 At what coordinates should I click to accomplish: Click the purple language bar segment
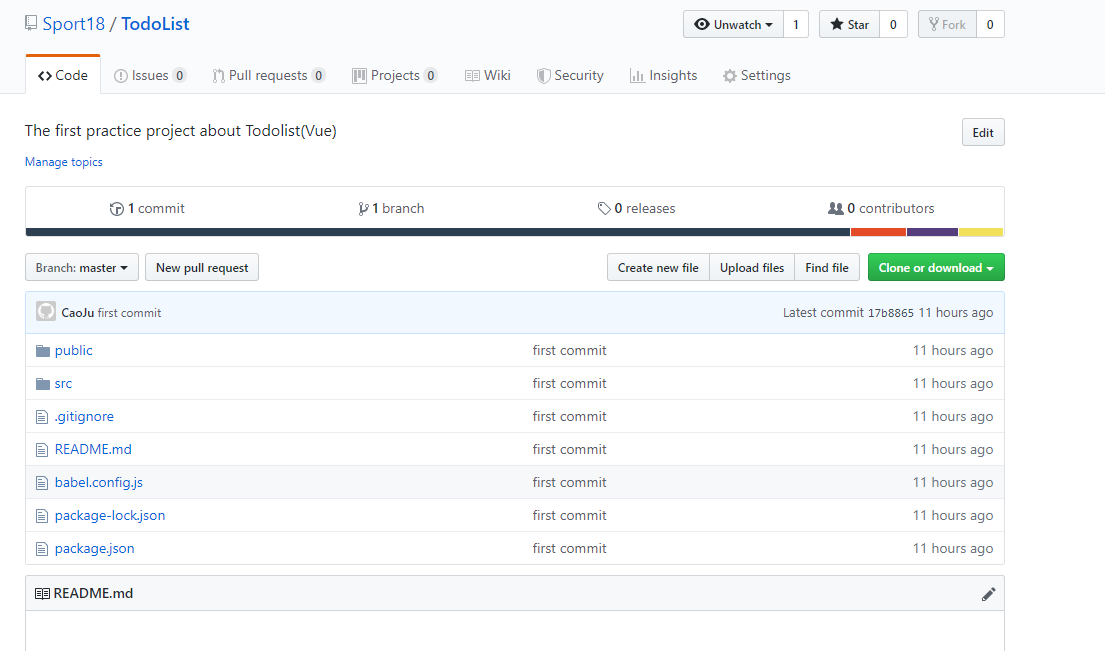[x=932, y=232]
